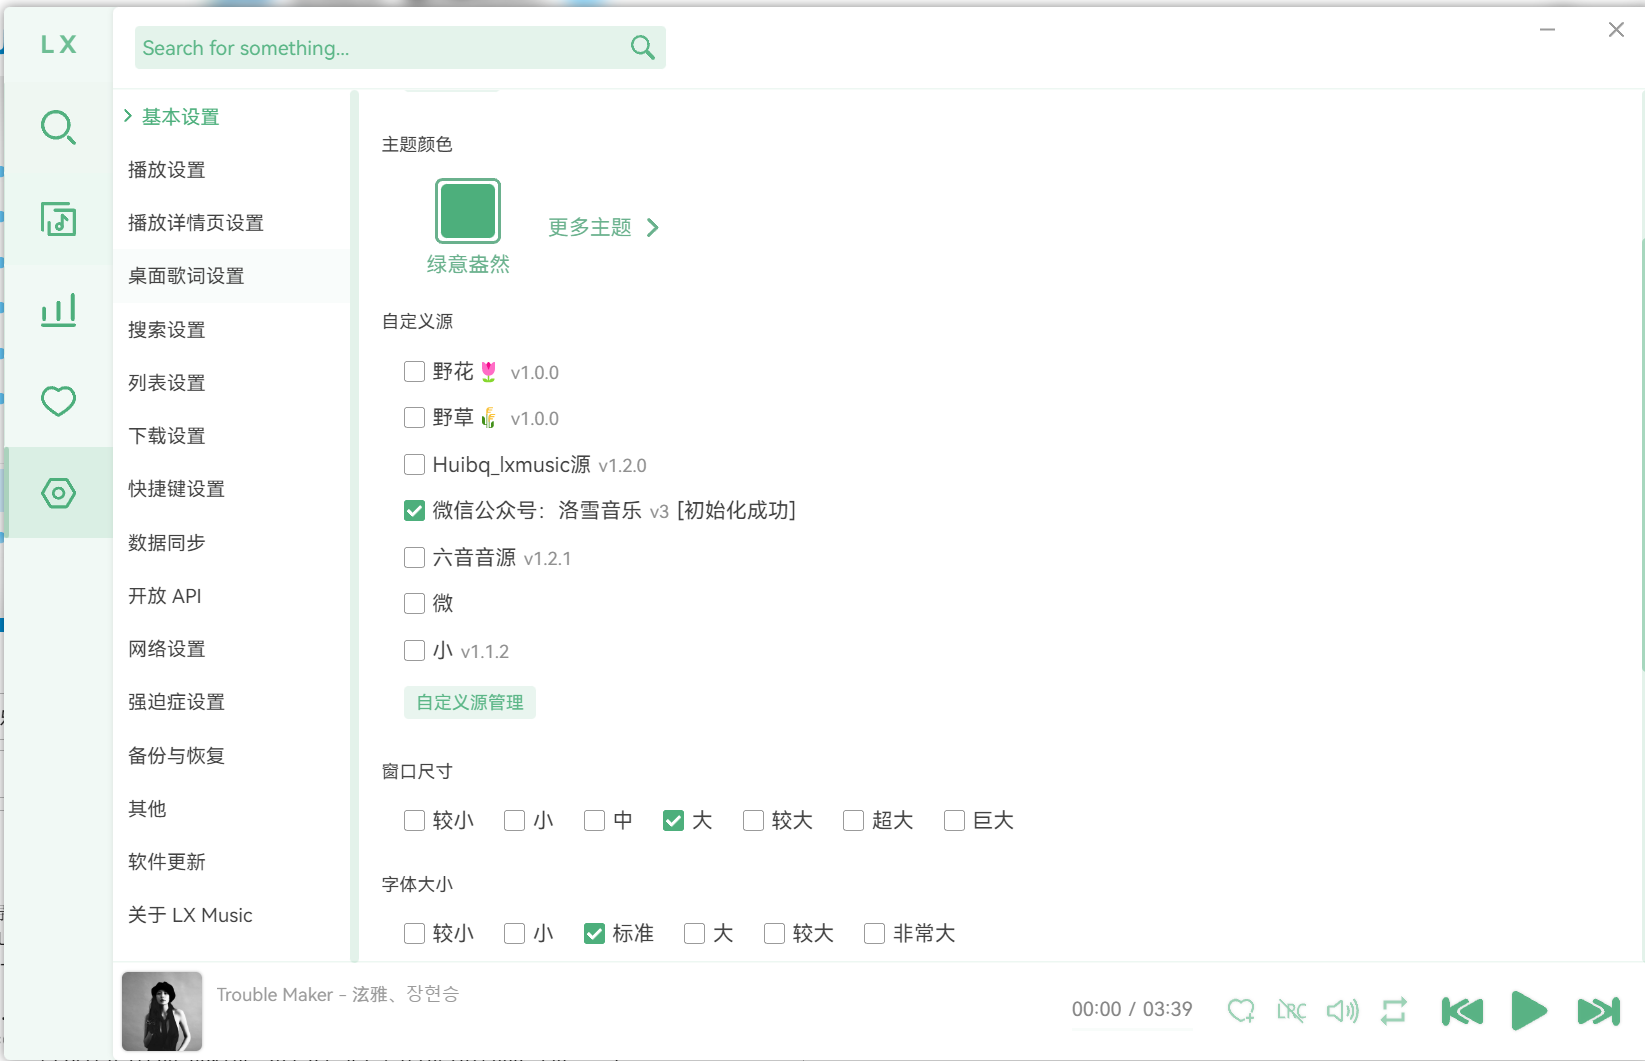Select the 超大 window size option

tap(854, 821)
